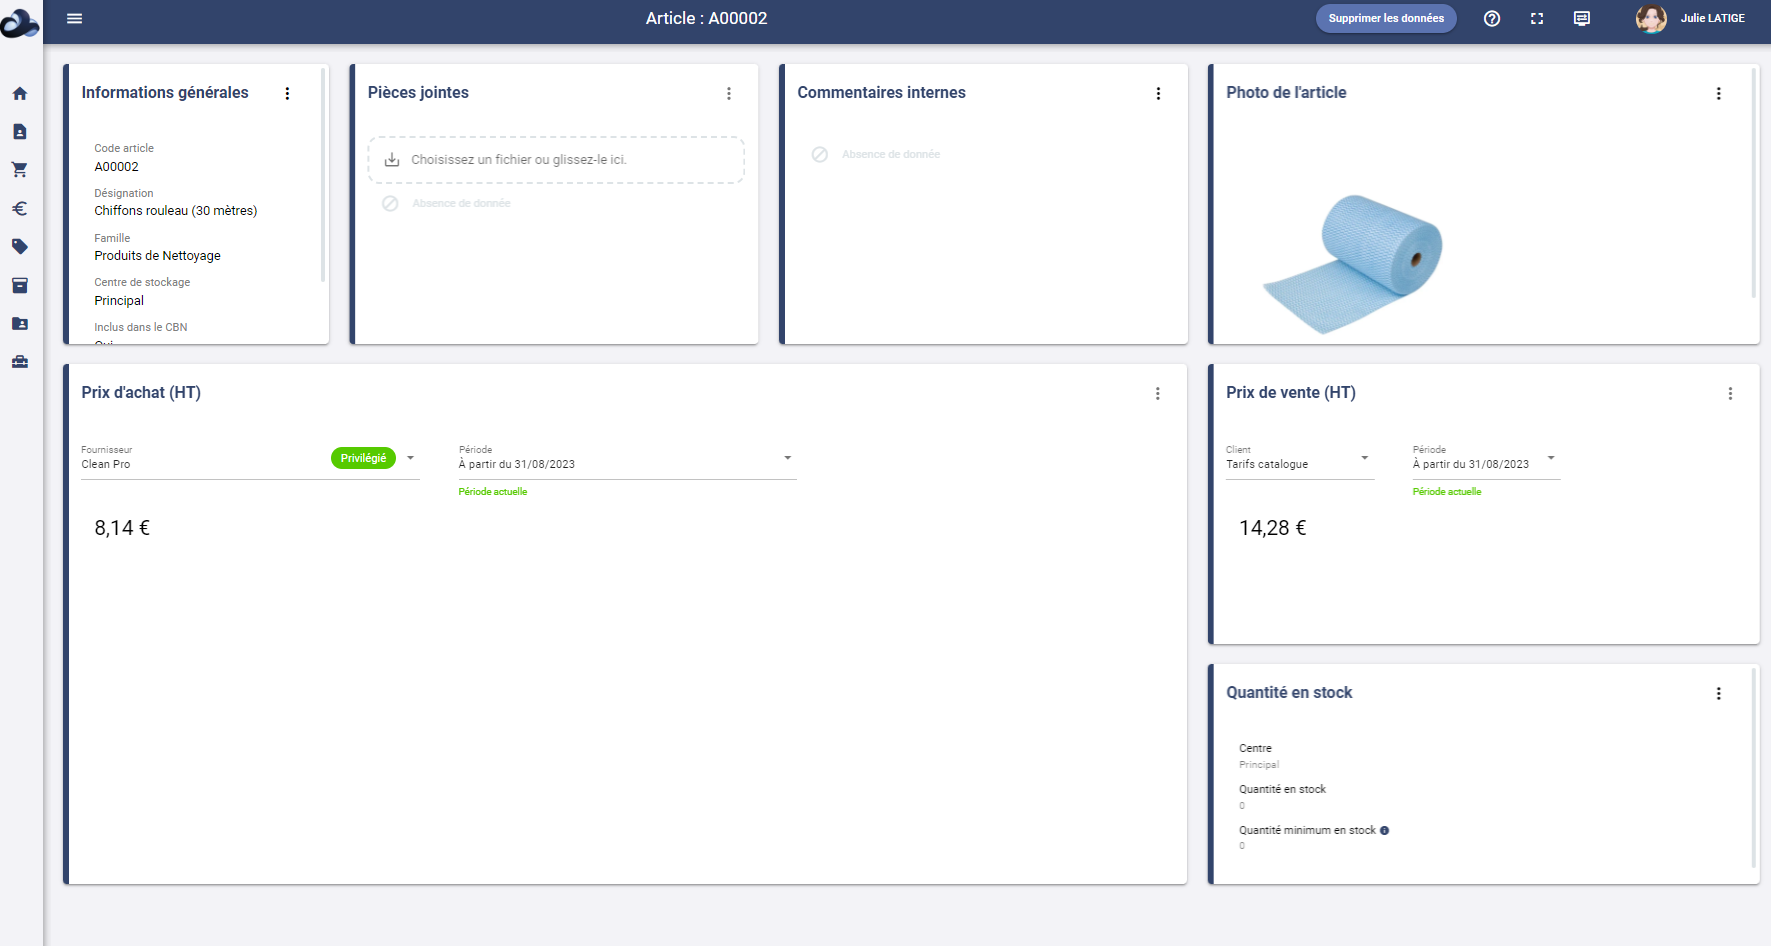
Task: Click the Informations générales panel scrollbar
Action: [x=323, y=175]
